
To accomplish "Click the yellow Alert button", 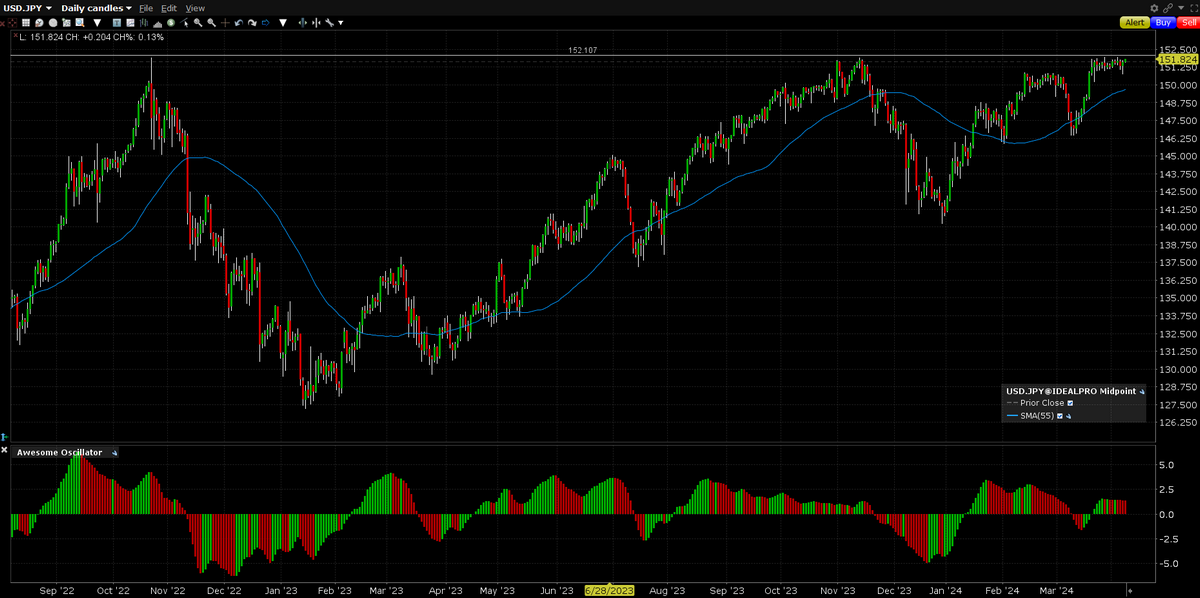I will [1135, 22].
